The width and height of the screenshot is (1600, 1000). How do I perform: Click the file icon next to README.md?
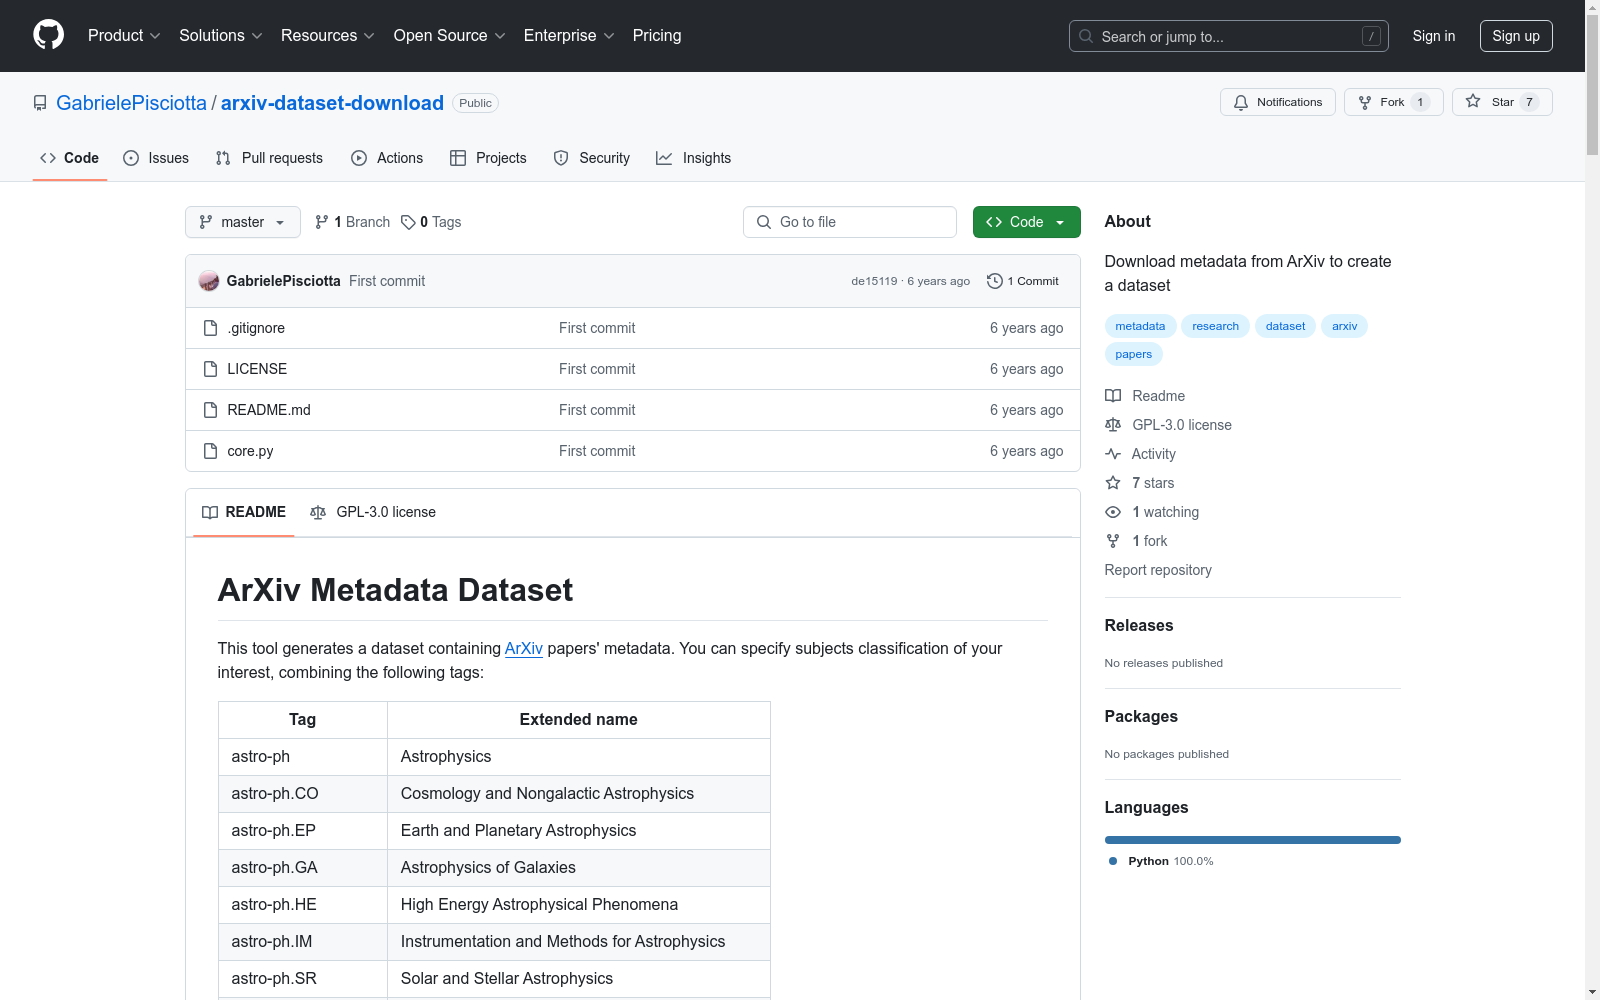[210, 410]
